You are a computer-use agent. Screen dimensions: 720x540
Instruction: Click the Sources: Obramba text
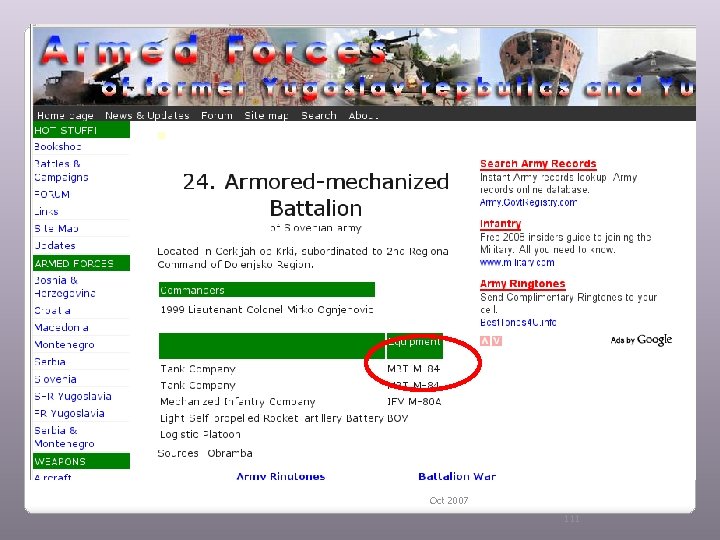click(x=205, y=453)
